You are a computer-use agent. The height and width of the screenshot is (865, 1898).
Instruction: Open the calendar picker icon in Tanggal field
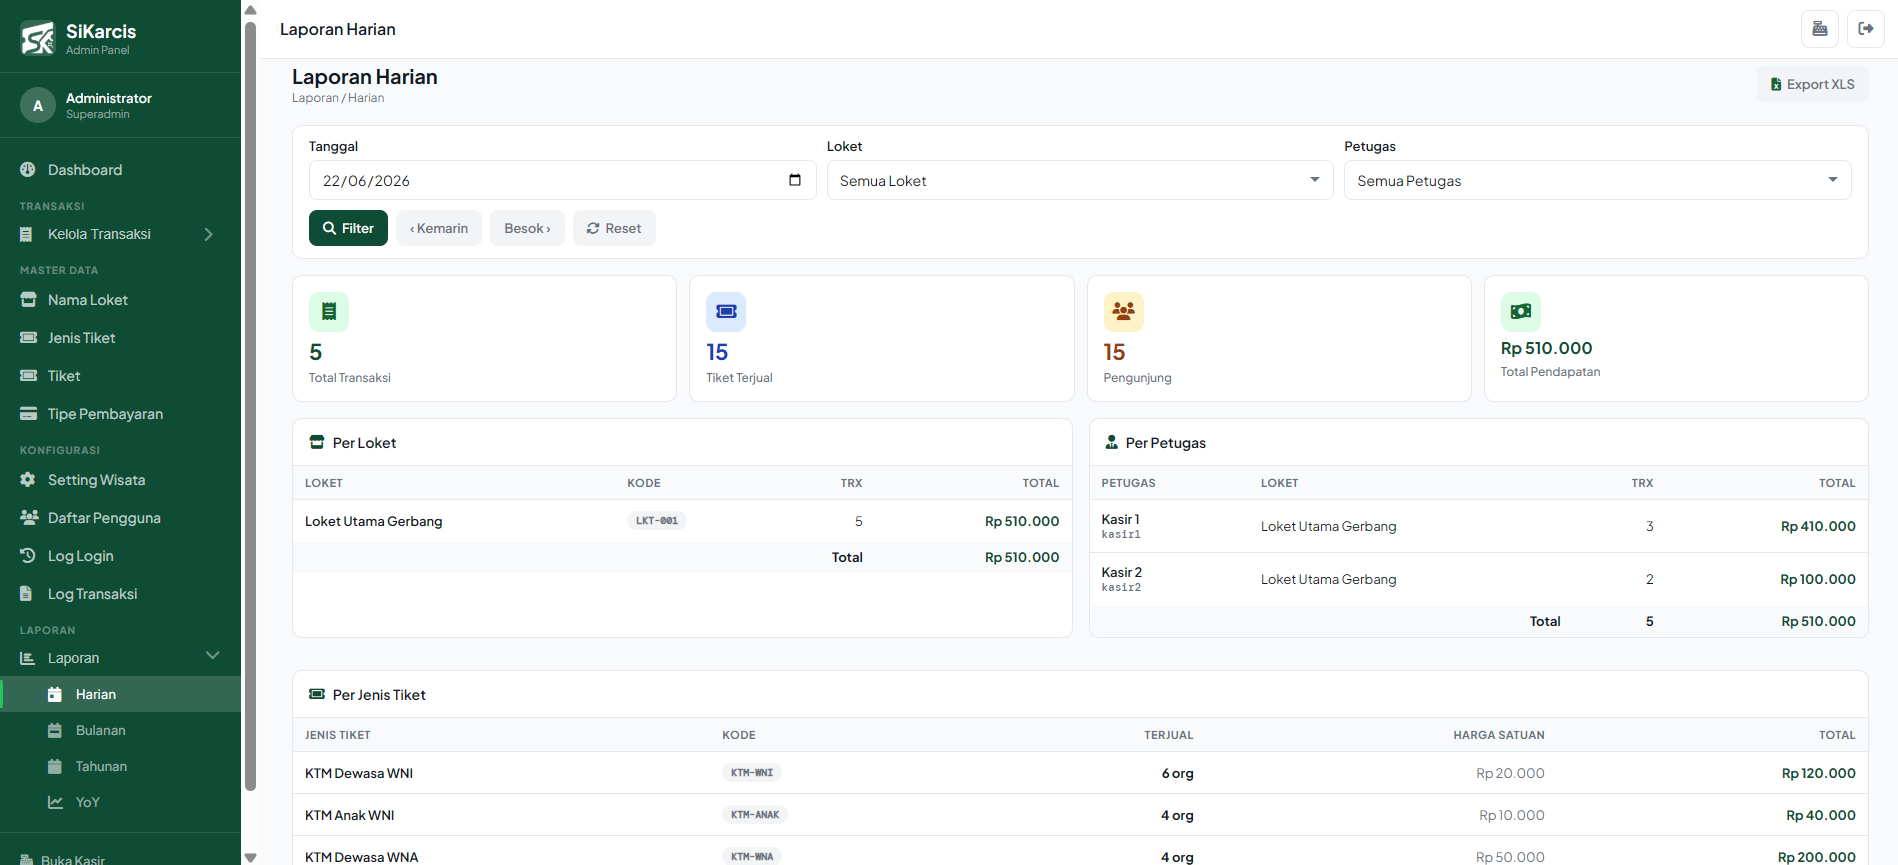[x=795, y=180]
